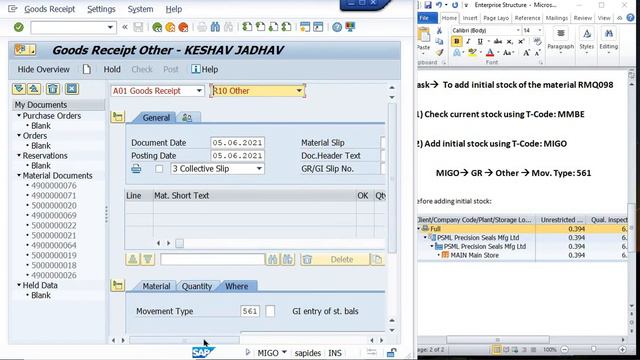Image resolution: width=640 pixels, height=360 pixels.
Task: Open the Settings menu in SAP
Action: pyautogui.click(x=101, y=9)
